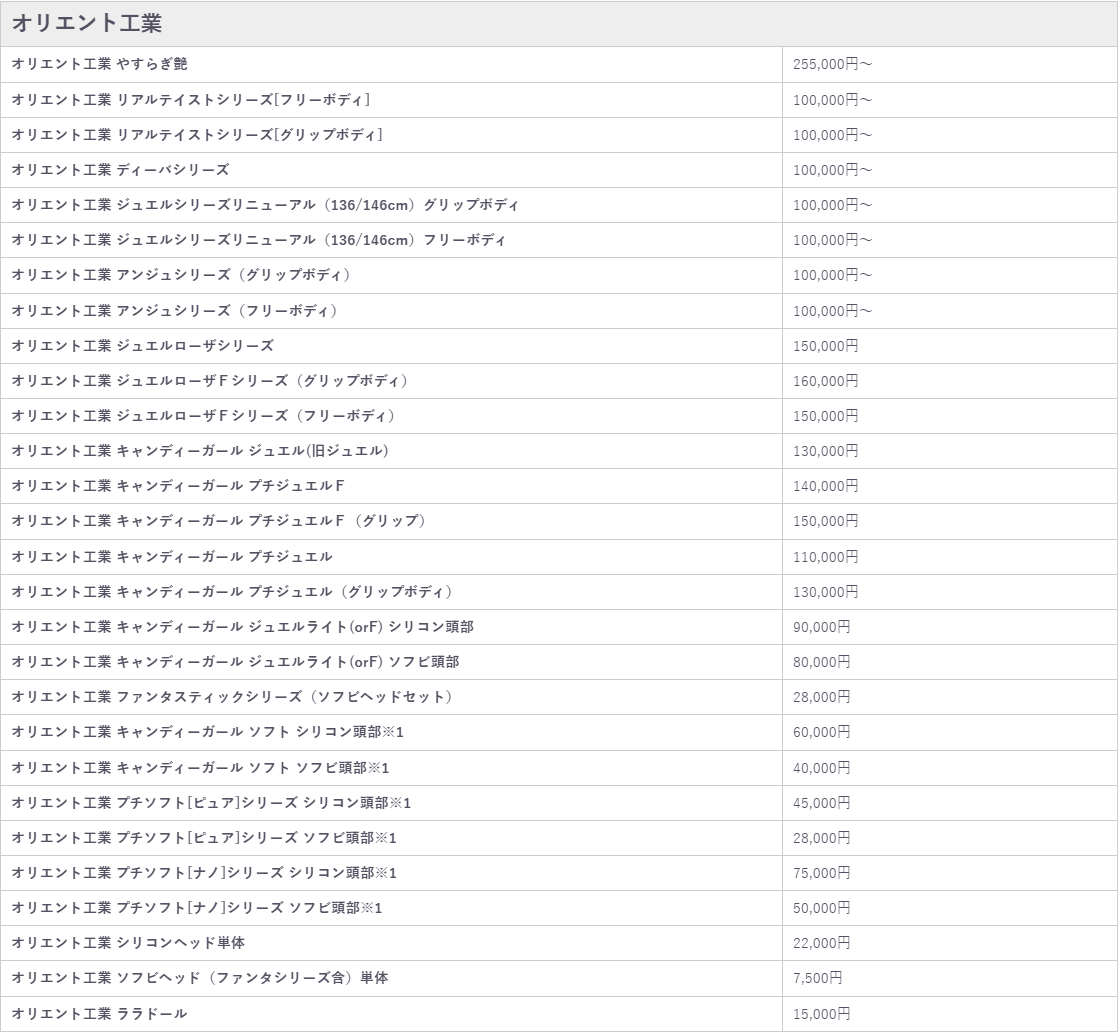Click price in アンジュシリーズ (フリーボディ) row
The image size is (1118, 1032).
832,311
